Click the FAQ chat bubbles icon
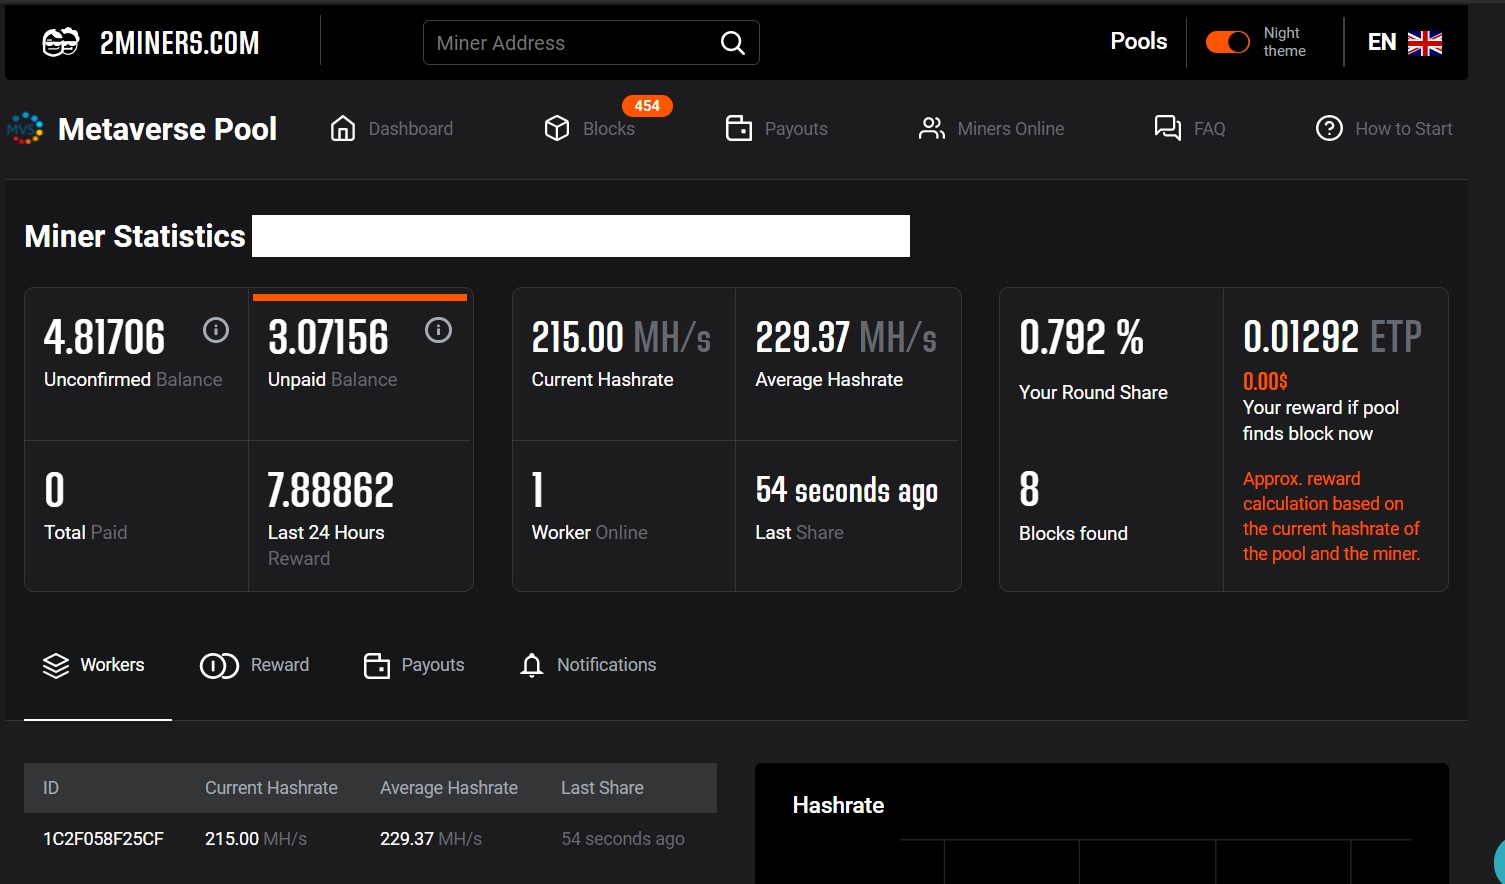1505x884 pixels. [x=1168, y=128]
